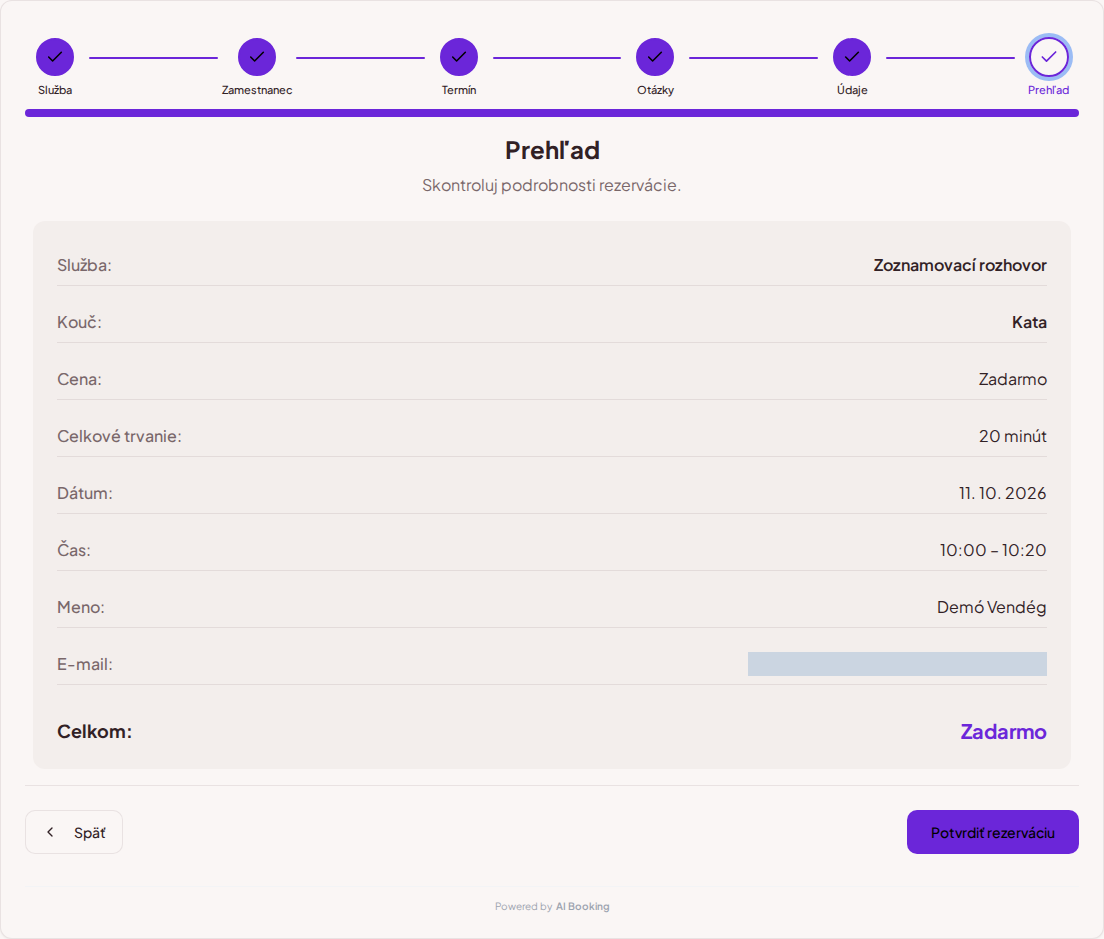Click the highlighted Prehľad step circle

pos(1048,57)
